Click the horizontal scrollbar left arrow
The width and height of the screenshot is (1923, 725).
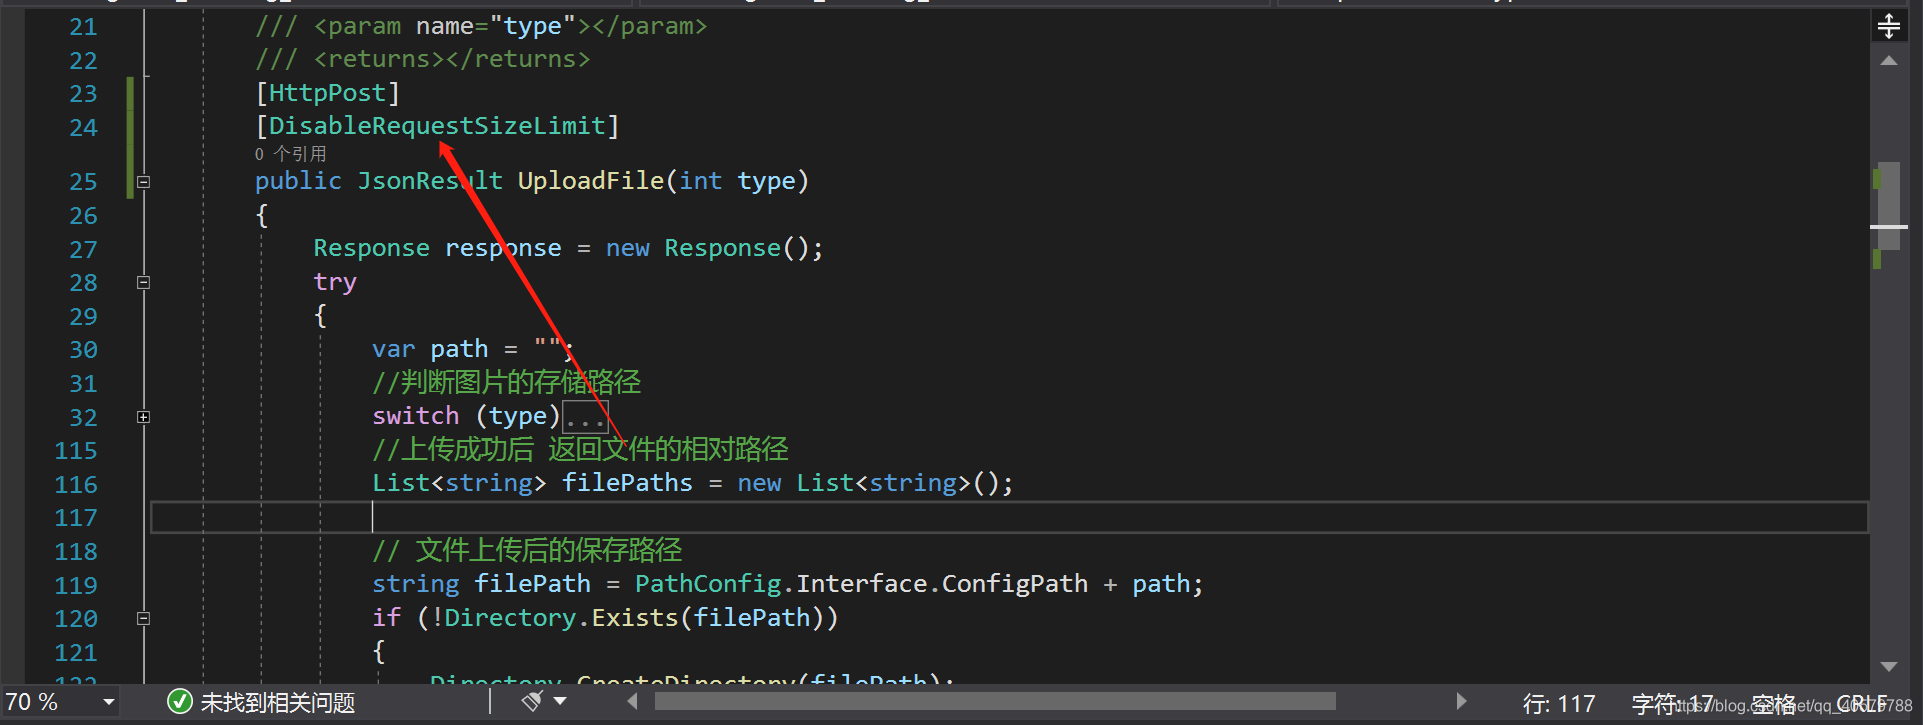pyautogui.click(x=633, y=702)
